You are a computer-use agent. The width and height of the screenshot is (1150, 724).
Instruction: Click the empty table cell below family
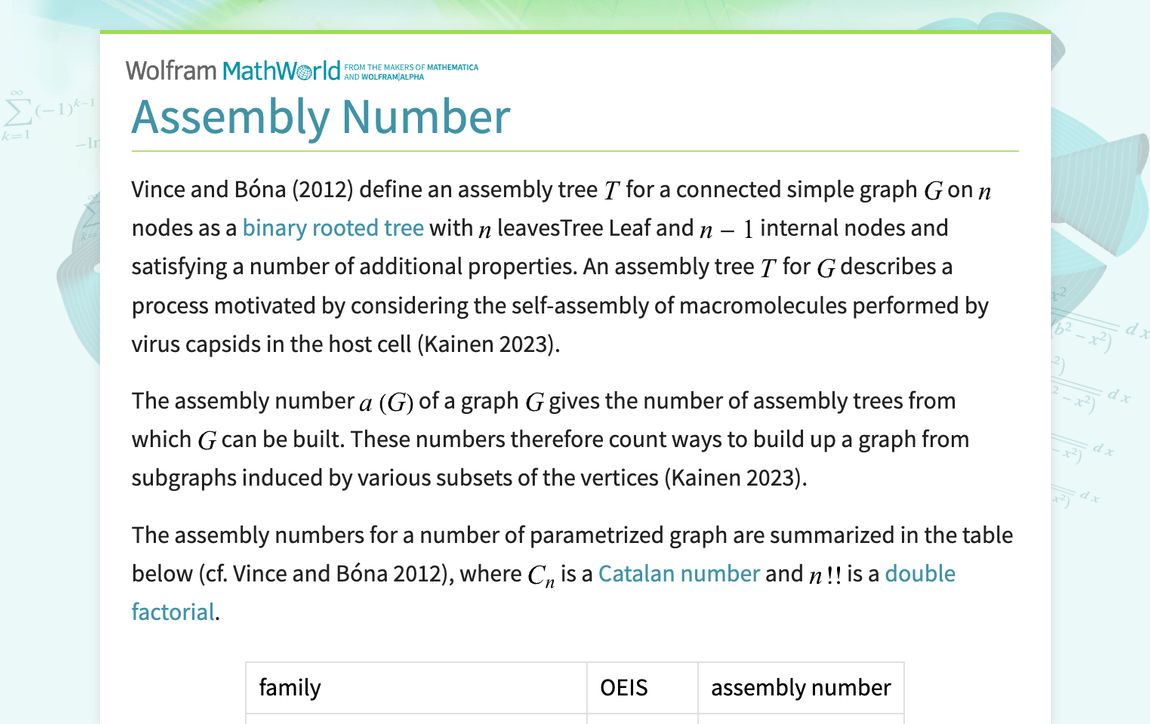tap(415, 718)
